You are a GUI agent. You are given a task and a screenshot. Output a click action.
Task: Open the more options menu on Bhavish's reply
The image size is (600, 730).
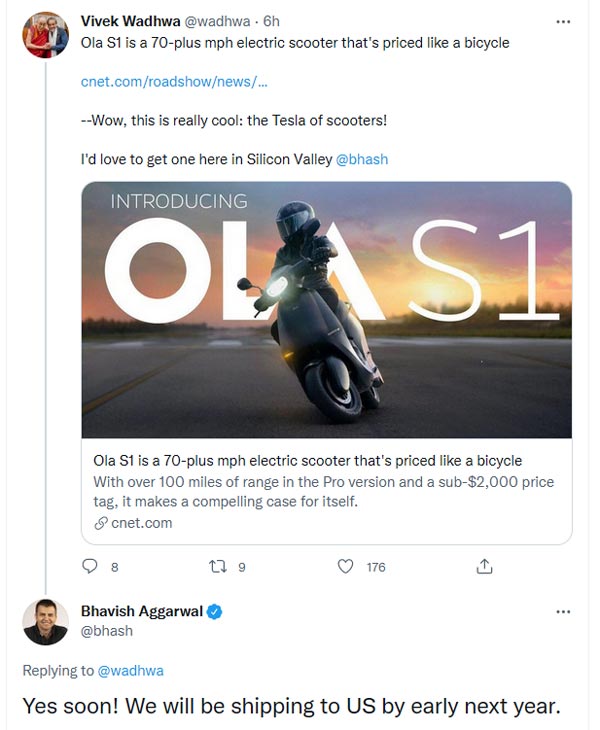point(563,611)
